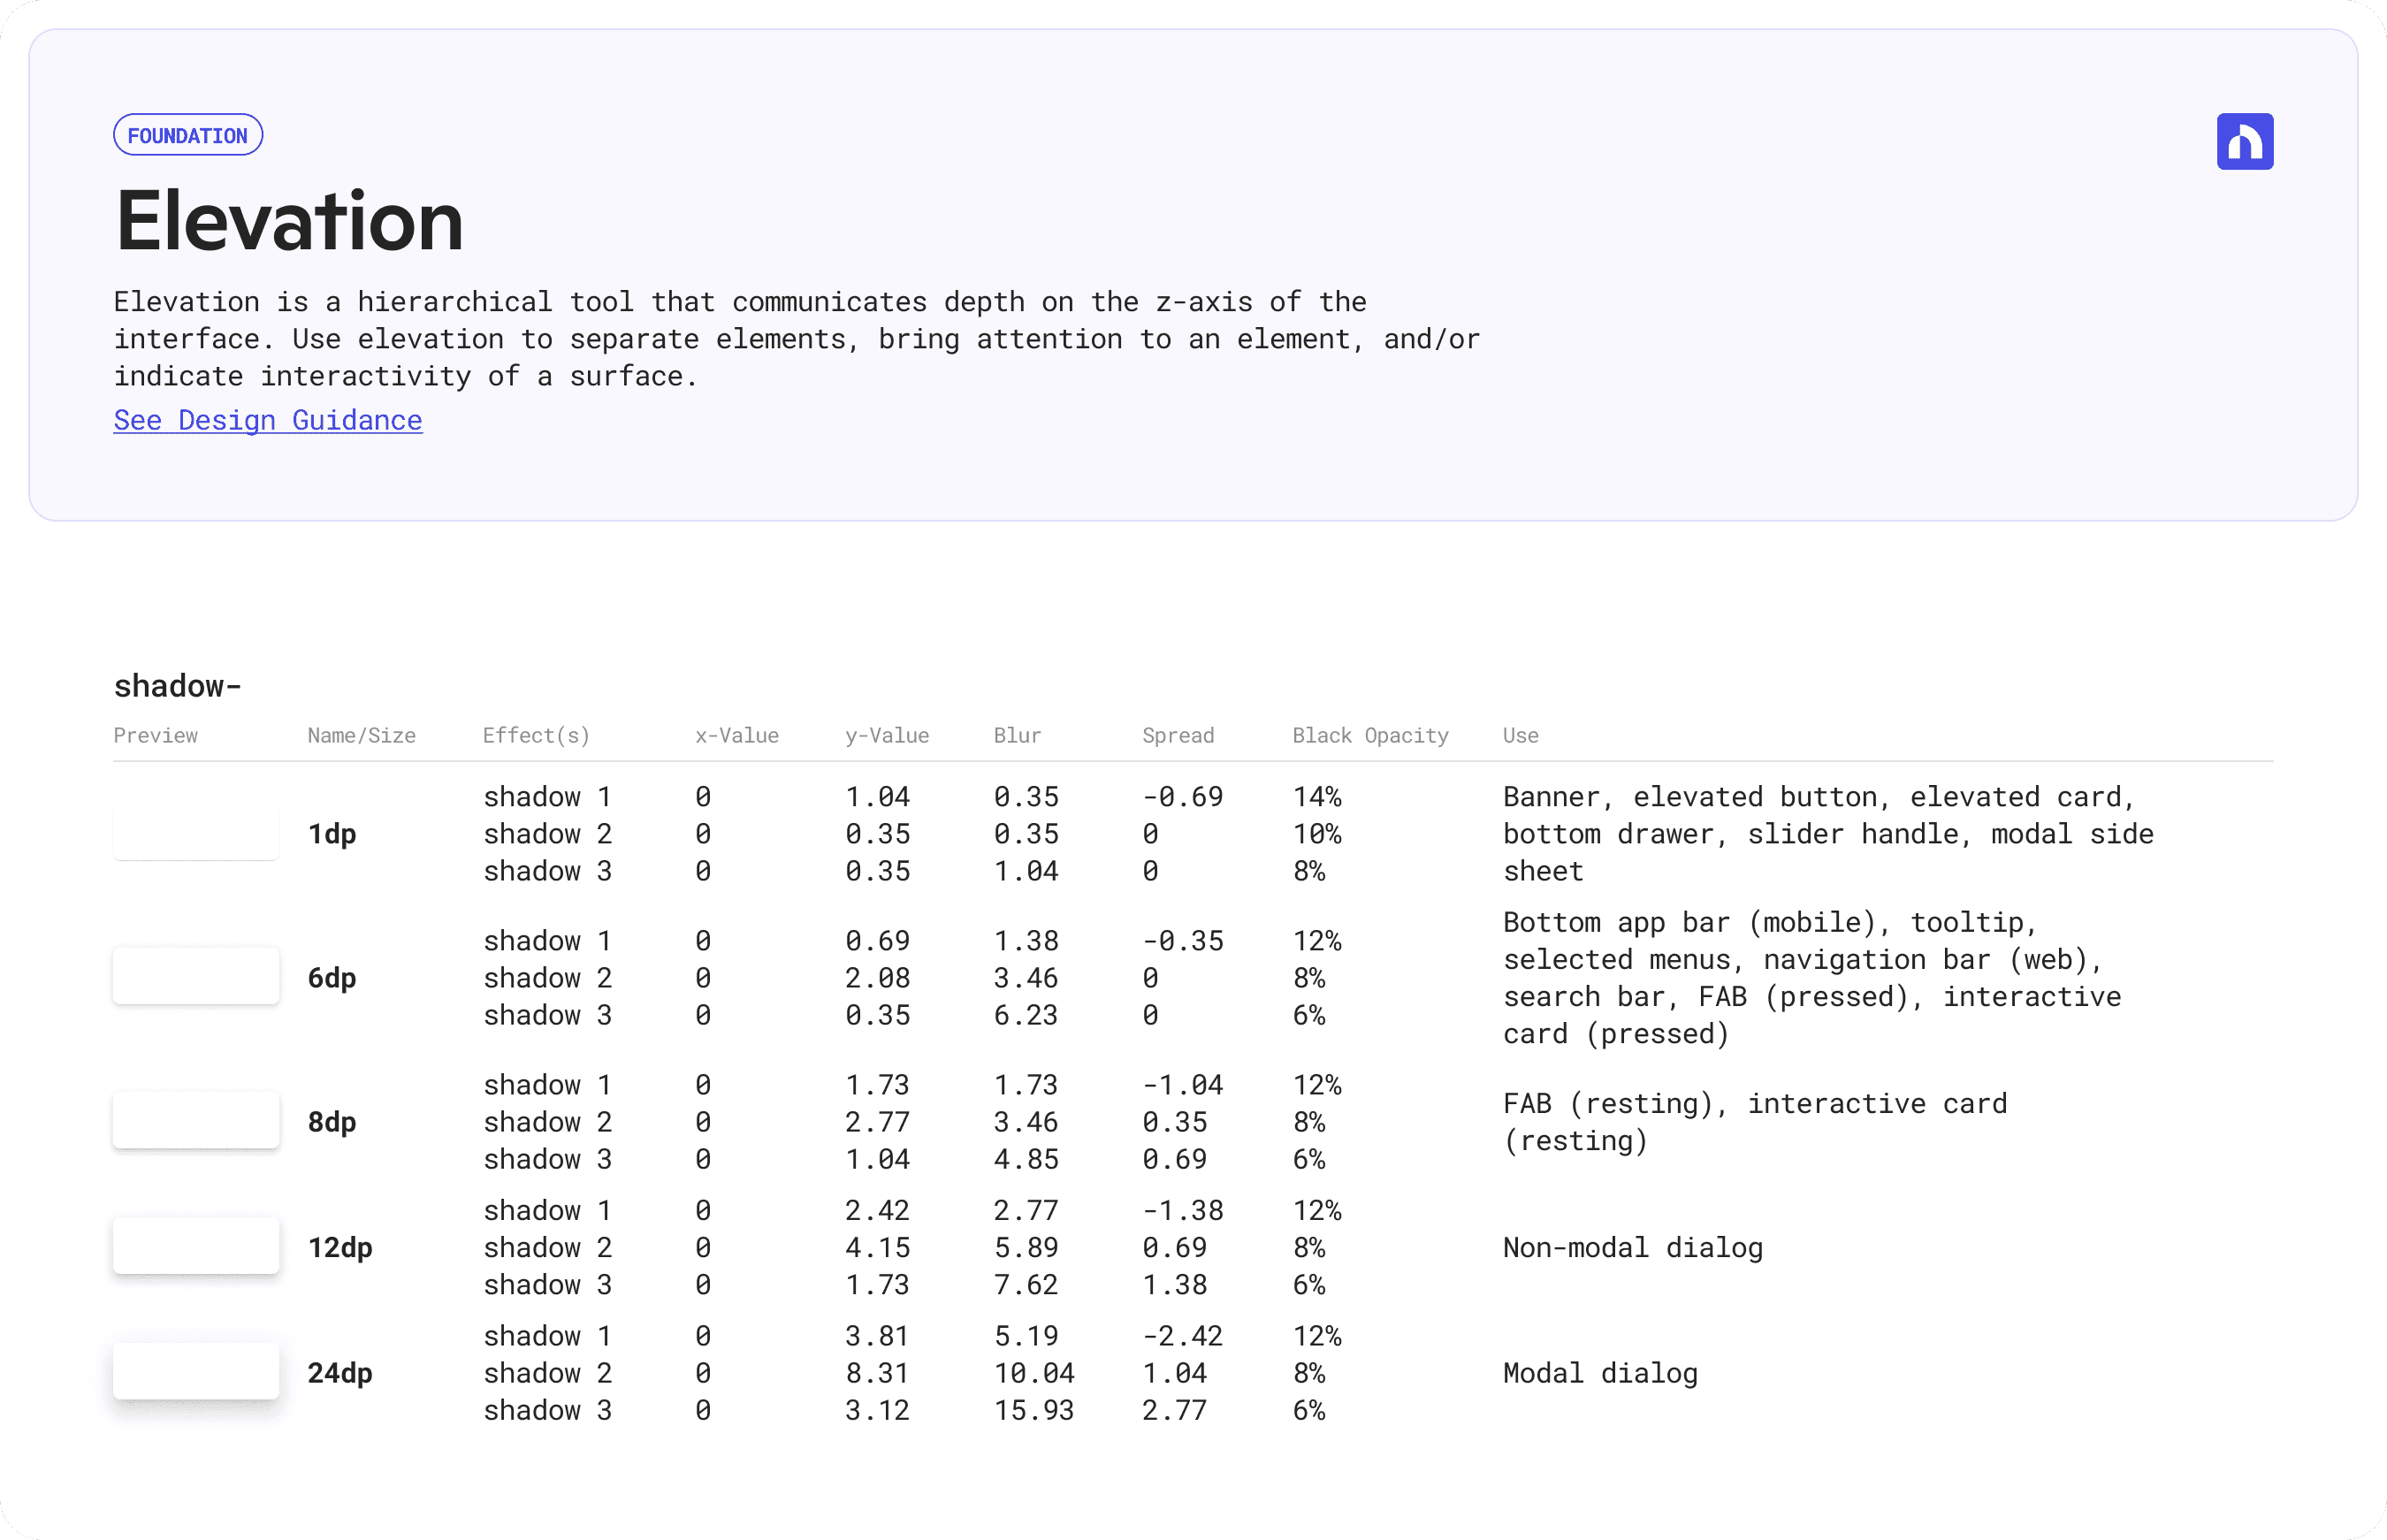The width and height of the screenshot is (2387, 1540).
Task: Select the 1dp shadow preview card
Action: tap(196, 833)
